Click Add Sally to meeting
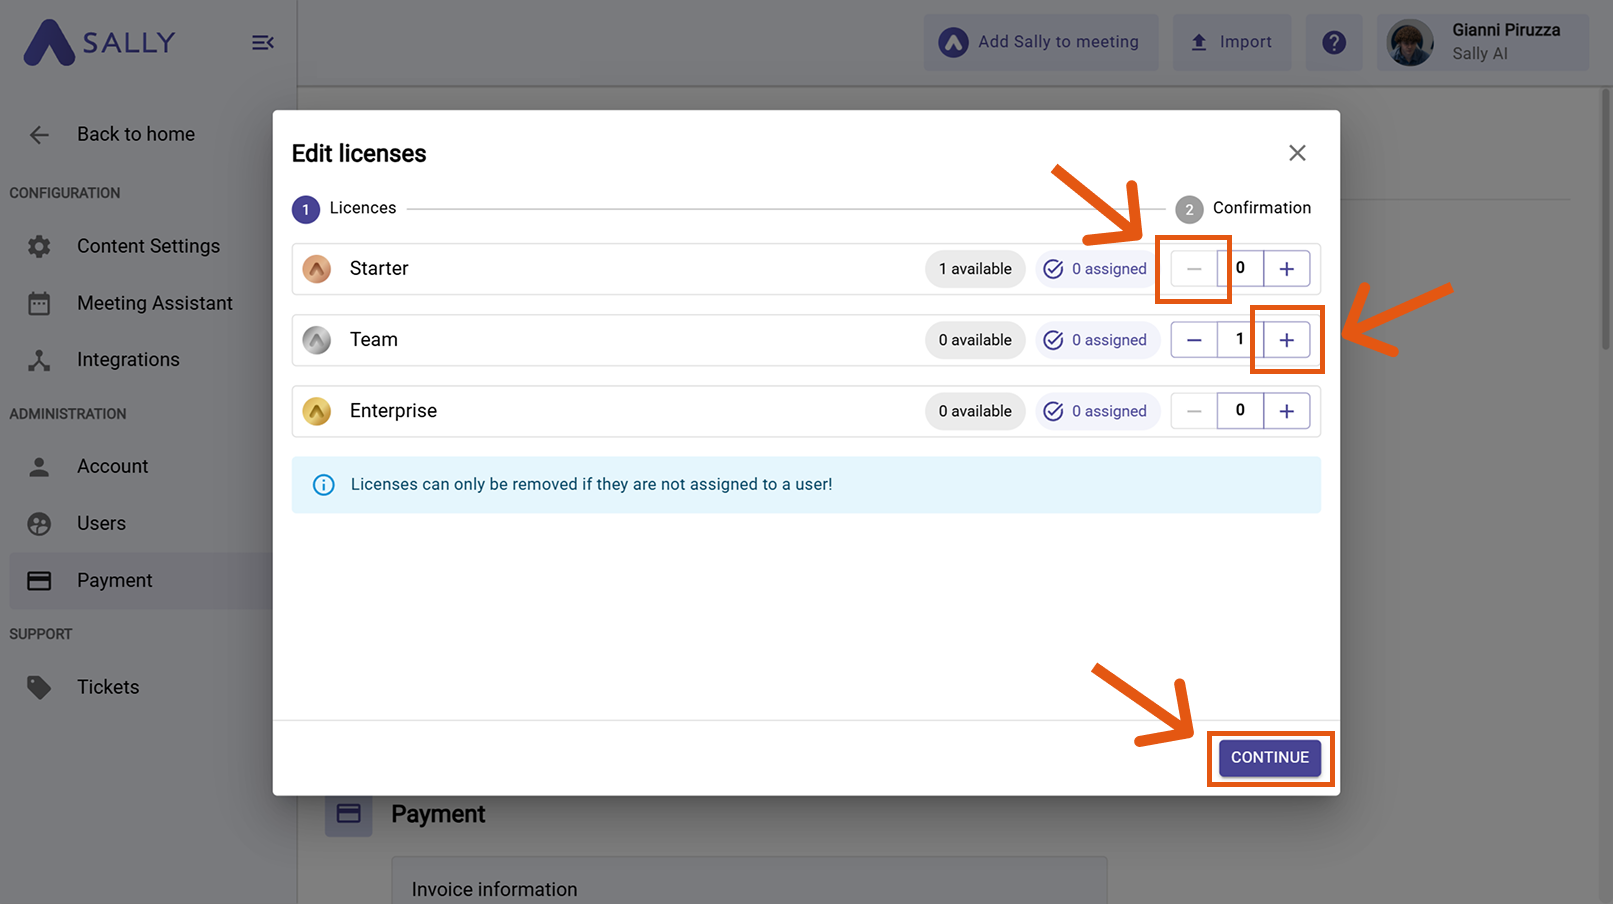The width and height of the screenshot is (1613, 904). click(x=1040, y=42)
